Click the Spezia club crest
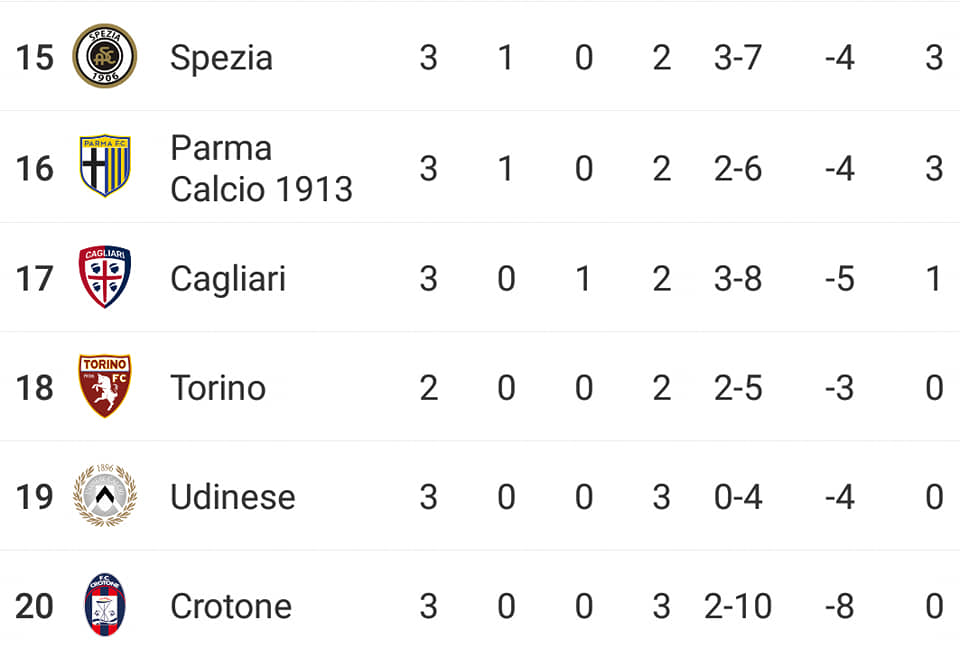Image resolution: width=960 pixels, height=657 pixels. click(x=105, y=56)
